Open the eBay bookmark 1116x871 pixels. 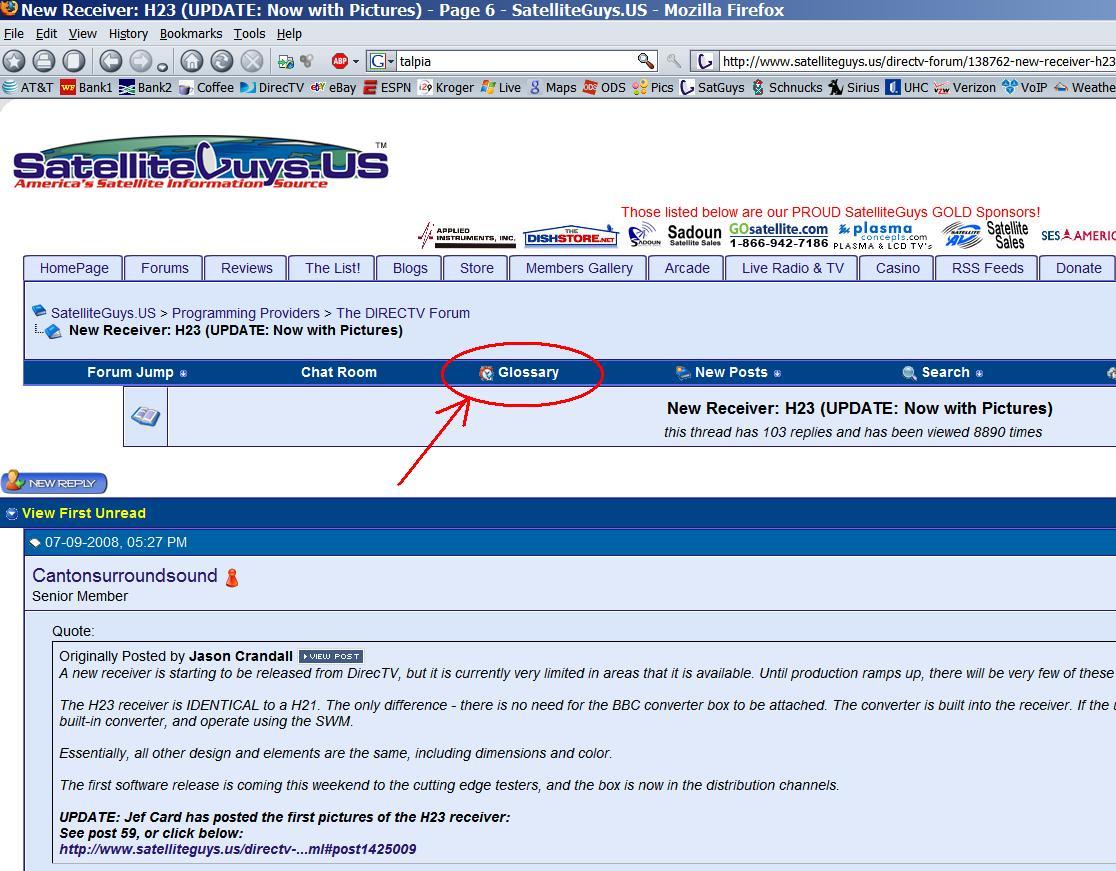click(333, 88)
